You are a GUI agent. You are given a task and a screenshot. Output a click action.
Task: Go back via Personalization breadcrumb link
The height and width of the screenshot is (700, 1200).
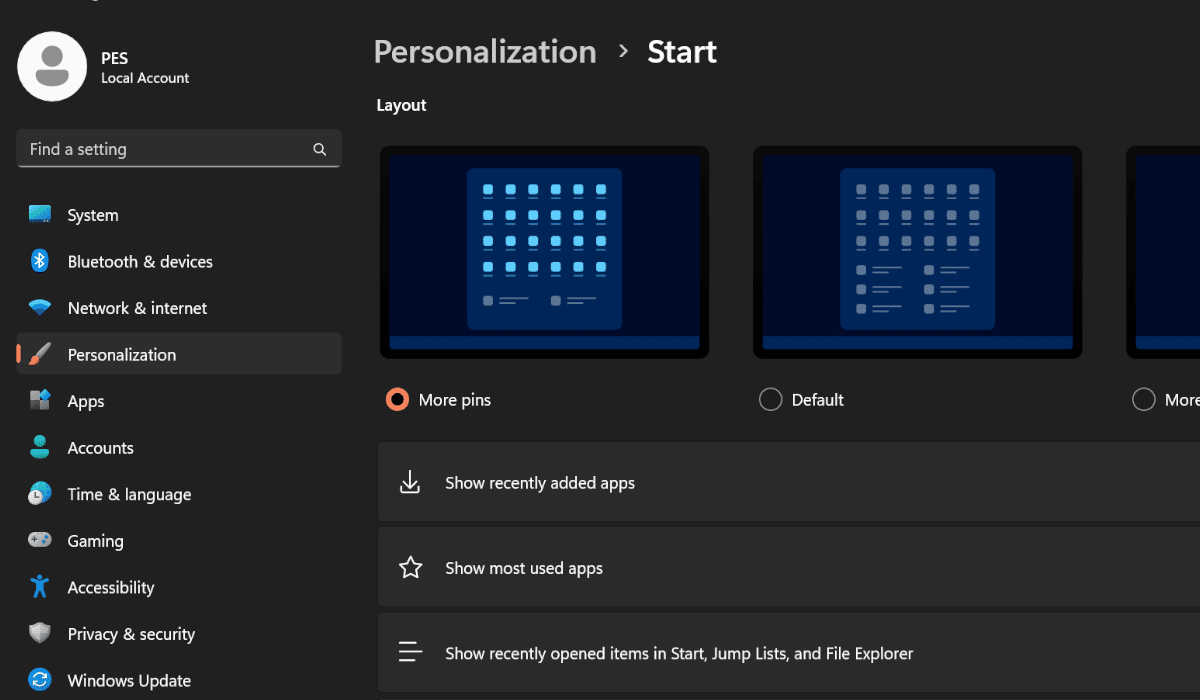click(485, 52)
